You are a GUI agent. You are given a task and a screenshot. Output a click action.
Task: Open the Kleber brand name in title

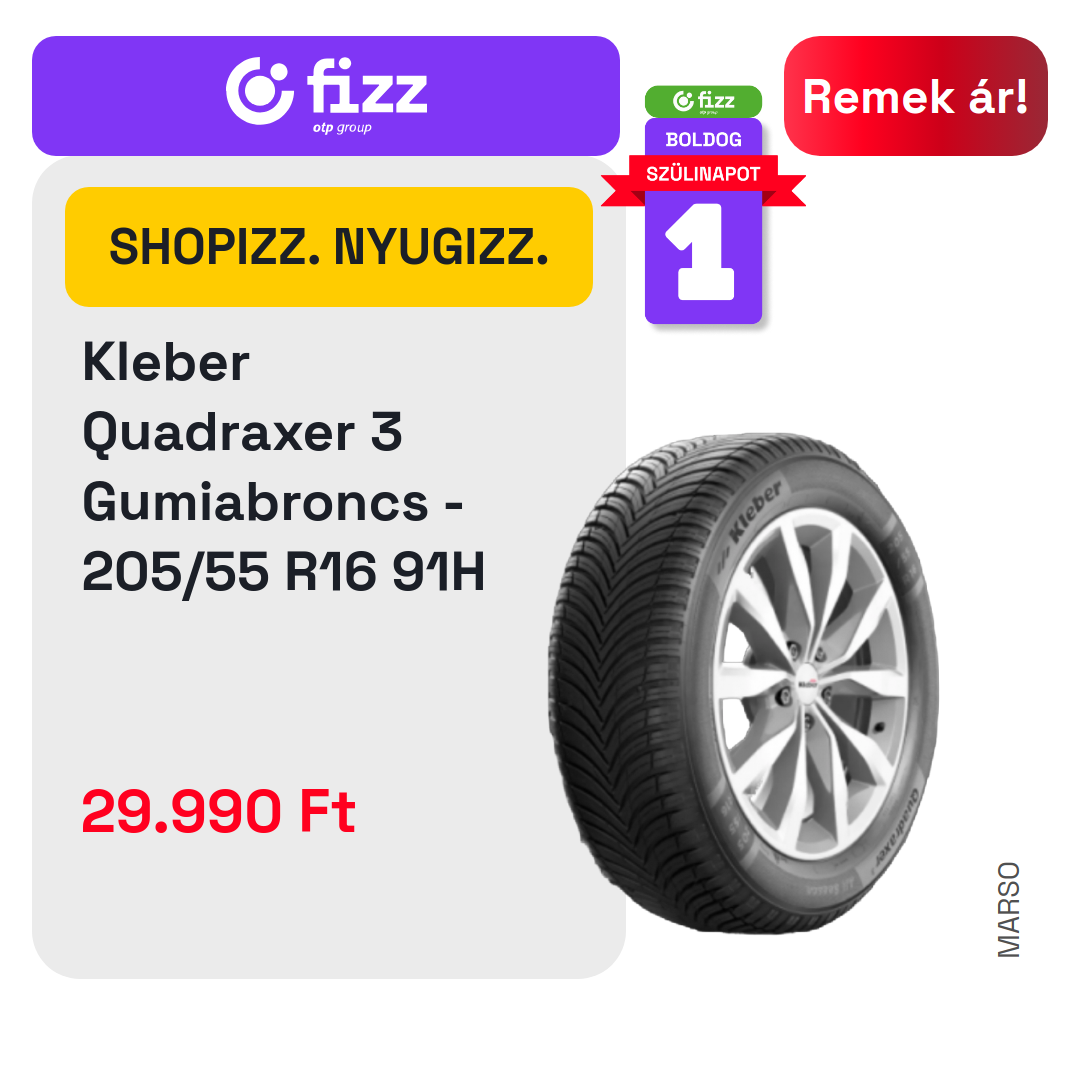[x=166, y=362]
